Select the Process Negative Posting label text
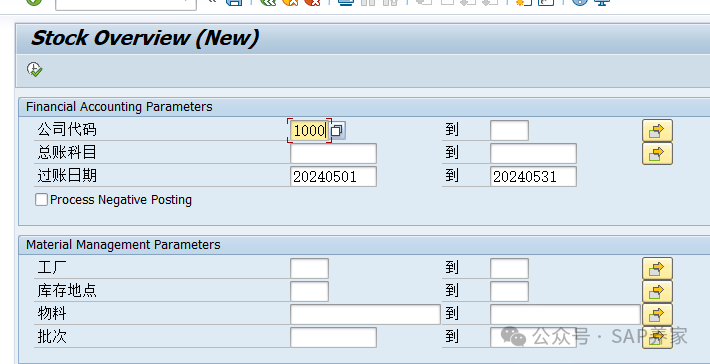Screen dimensions: 710x364 (x=121, y=200)
